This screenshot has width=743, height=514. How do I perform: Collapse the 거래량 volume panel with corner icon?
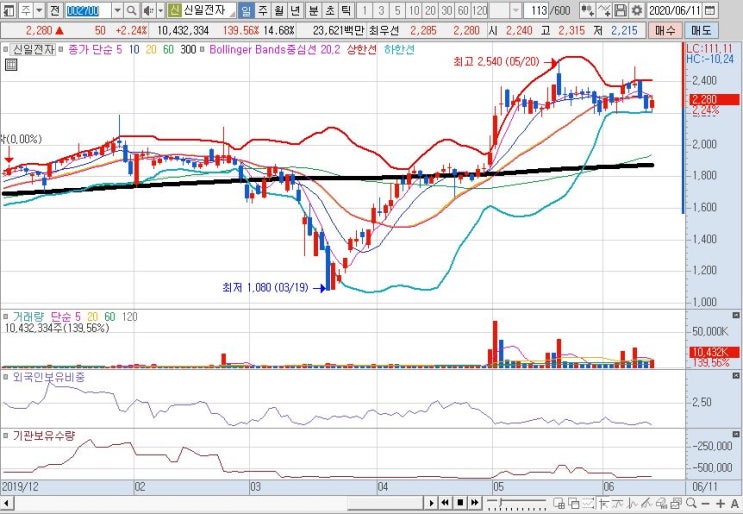click(736, 315)
